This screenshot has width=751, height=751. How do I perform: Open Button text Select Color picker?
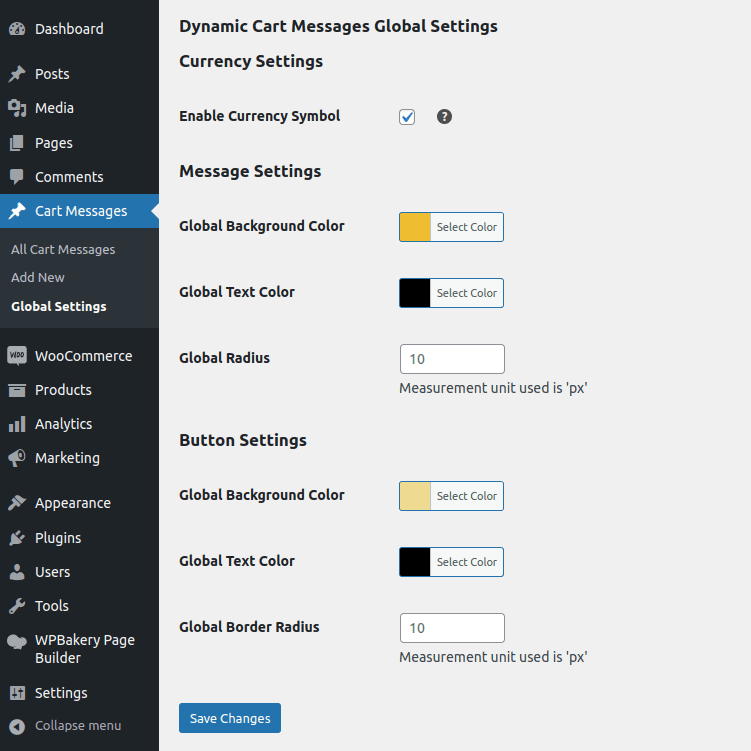pos(466,562)
